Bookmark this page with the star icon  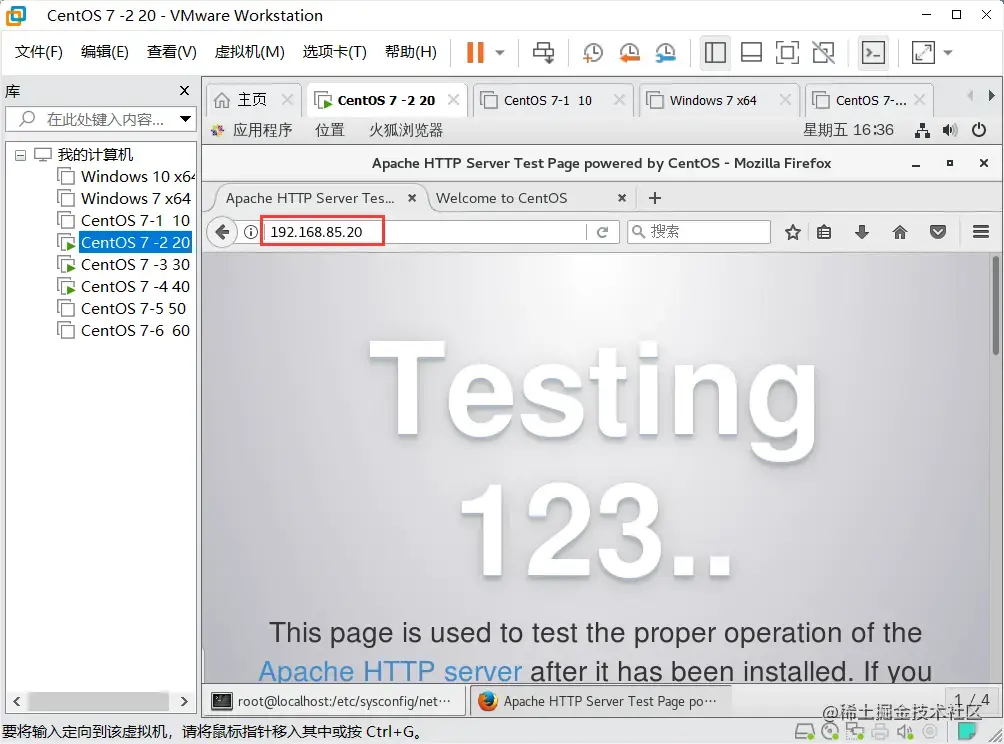[x=793, y=232]
